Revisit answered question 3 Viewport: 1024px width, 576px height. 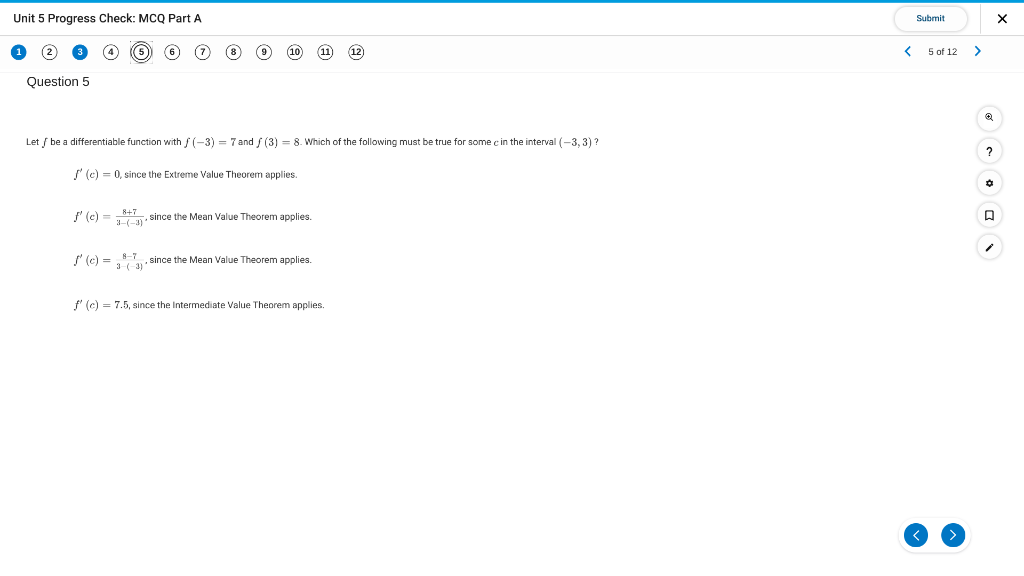coord(79,52)
